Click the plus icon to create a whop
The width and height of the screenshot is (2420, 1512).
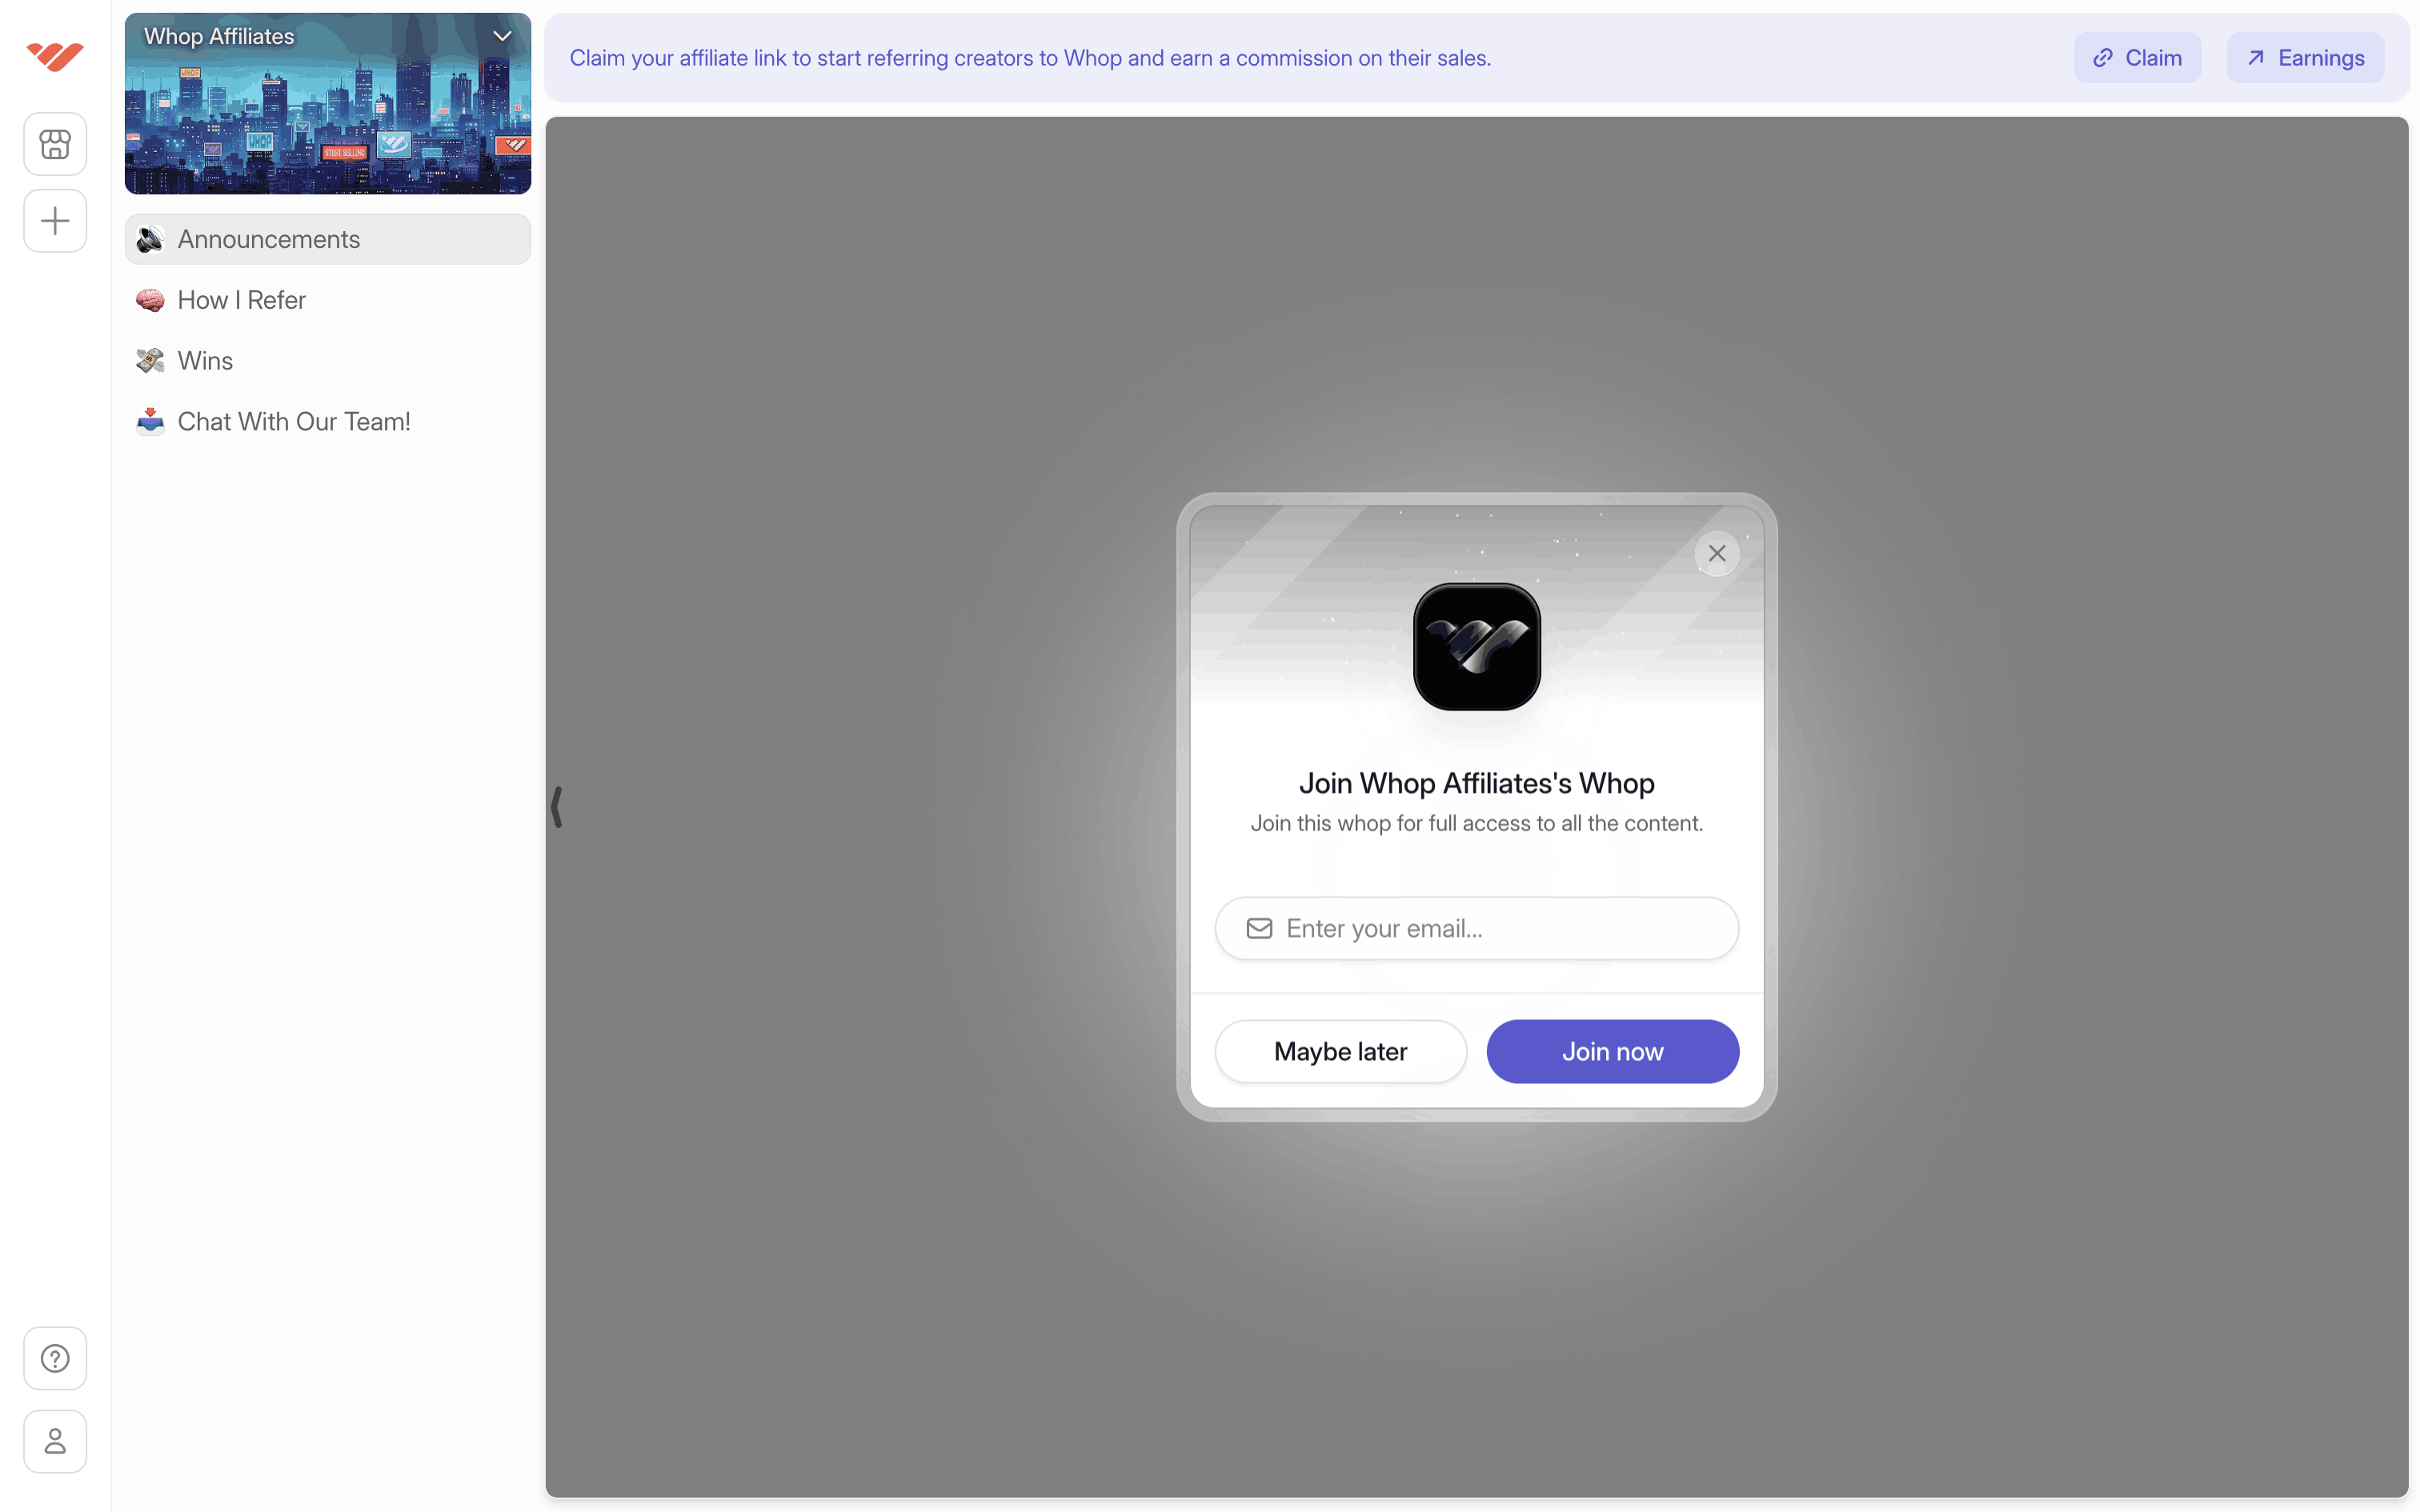pos(55,221)
